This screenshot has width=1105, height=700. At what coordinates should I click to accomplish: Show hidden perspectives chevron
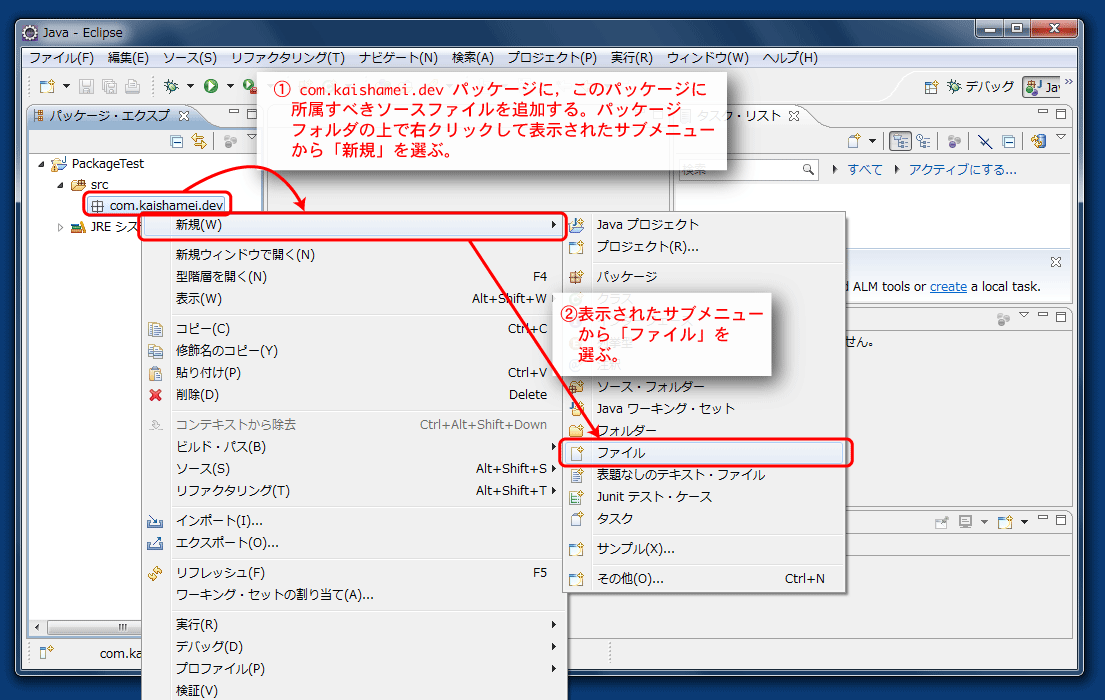coord(1069,82)
